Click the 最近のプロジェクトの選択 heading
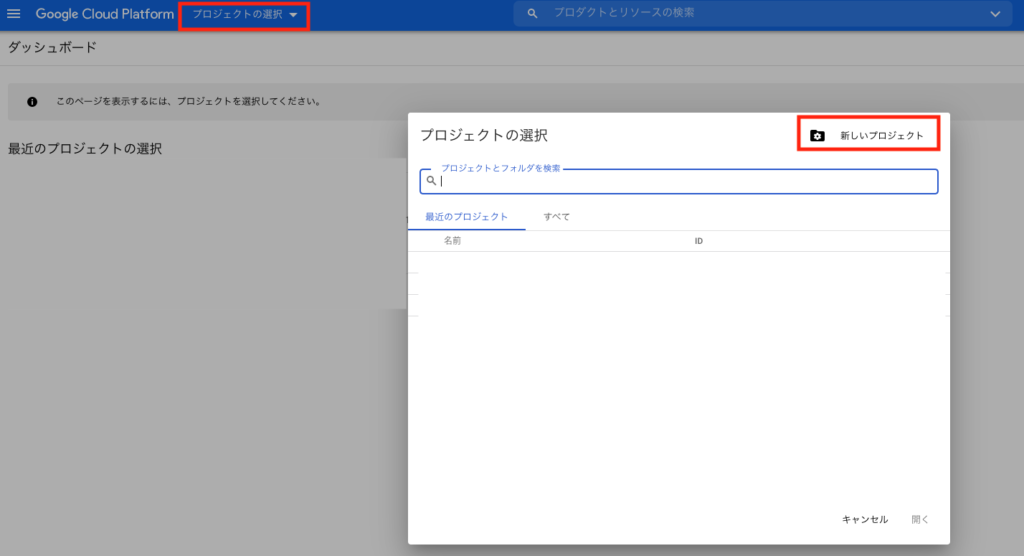The width and height of the screenshot is (1024, 556). point(85,148)
